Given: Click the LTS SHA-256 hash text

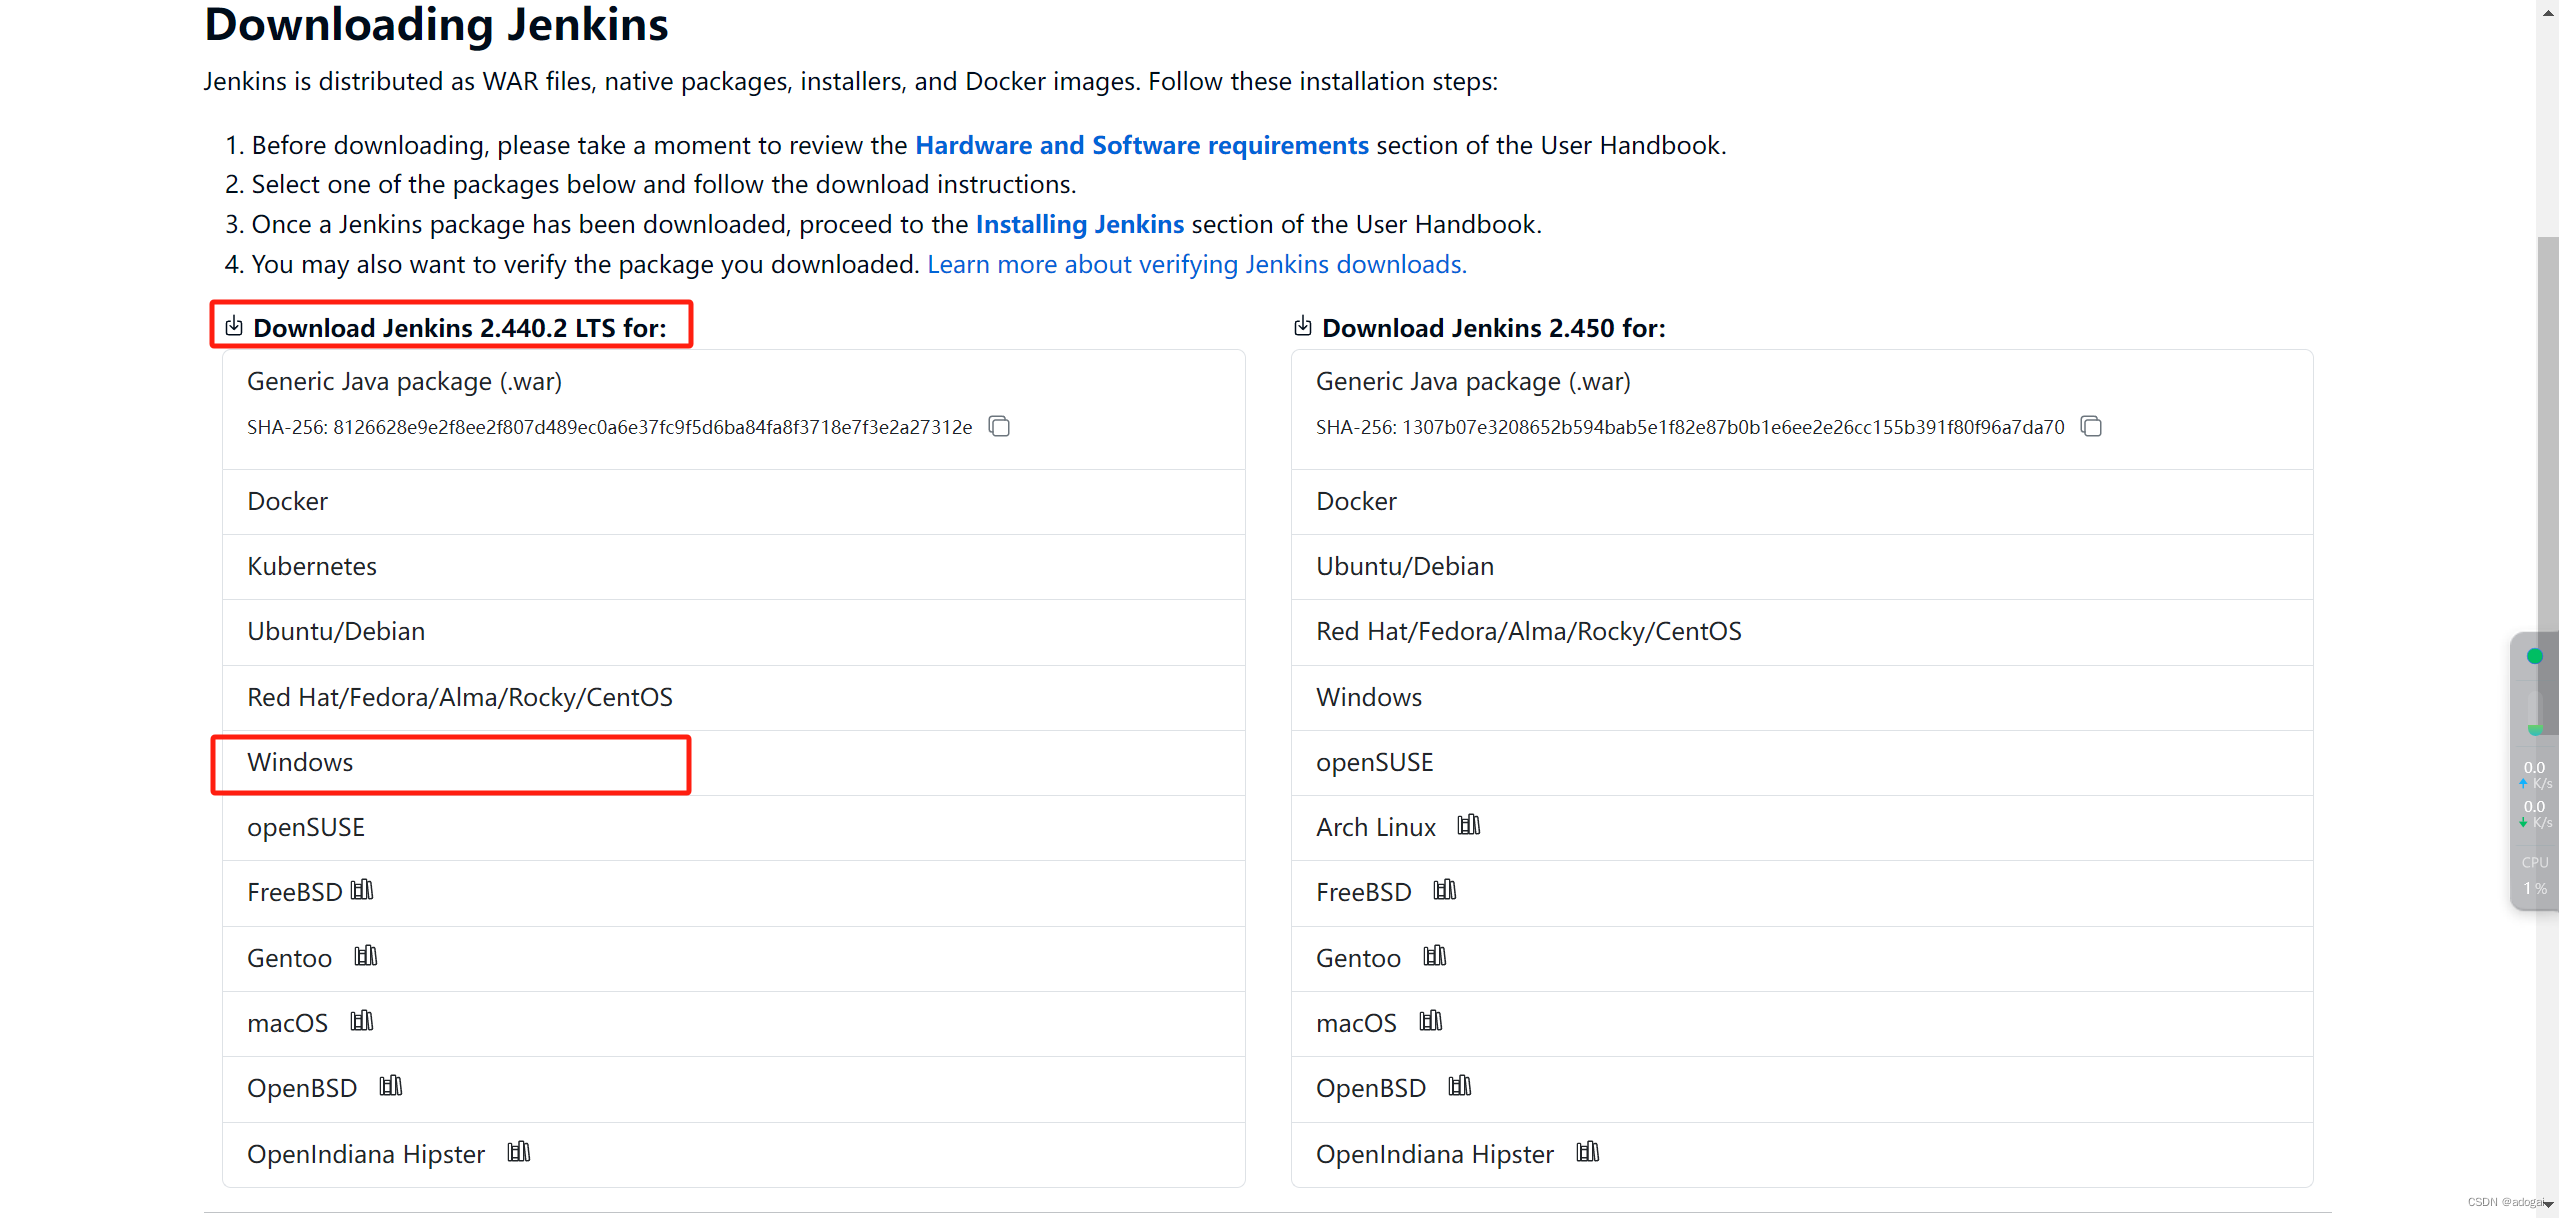Looking at the screenshot, I should click(610, 428).
